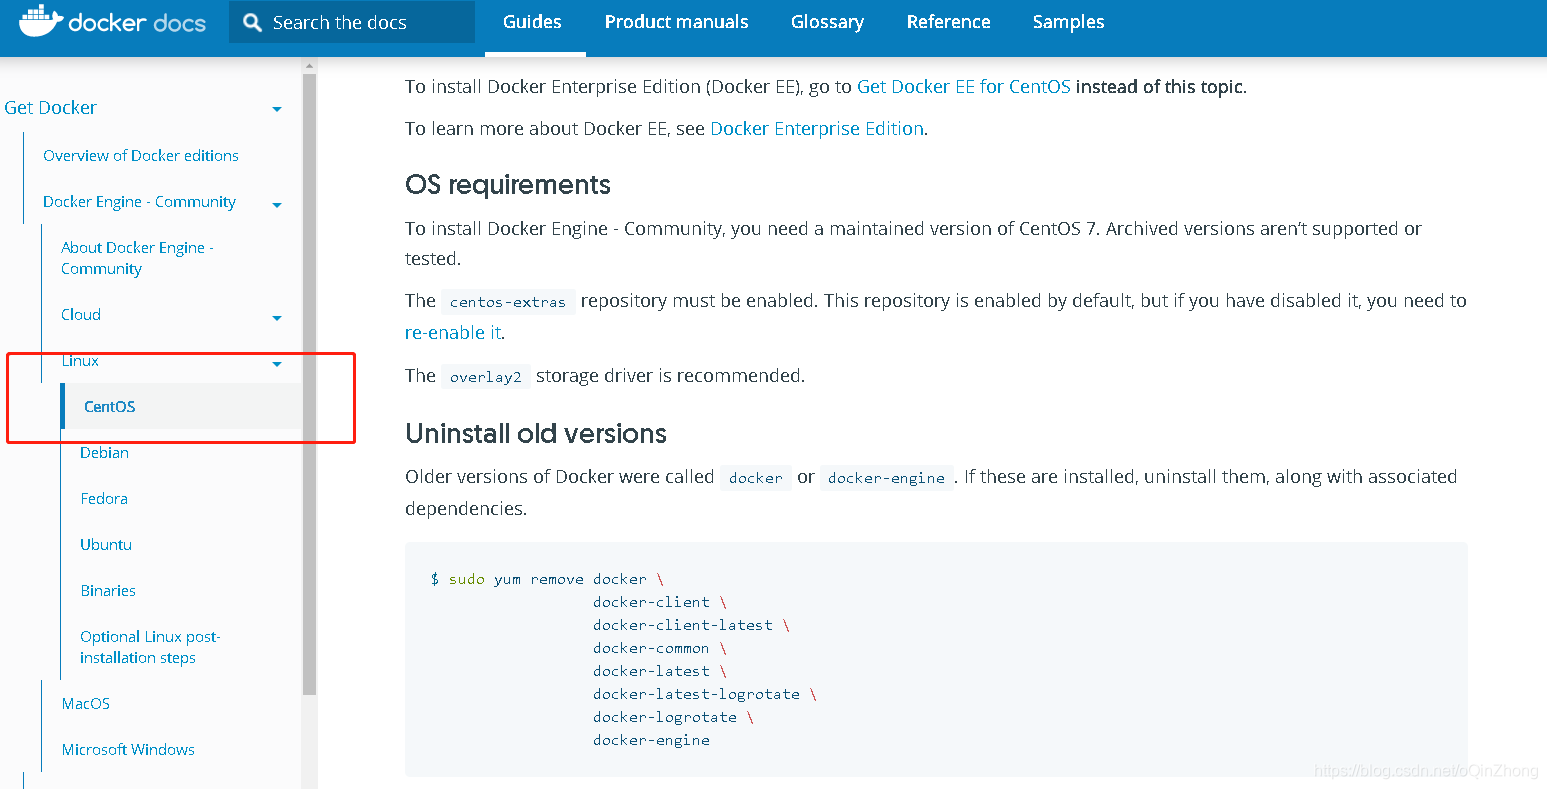Open the CentOS sidebar page
Image resolution: width=1547 pixels, height=789 pixels.
[109, 406]
